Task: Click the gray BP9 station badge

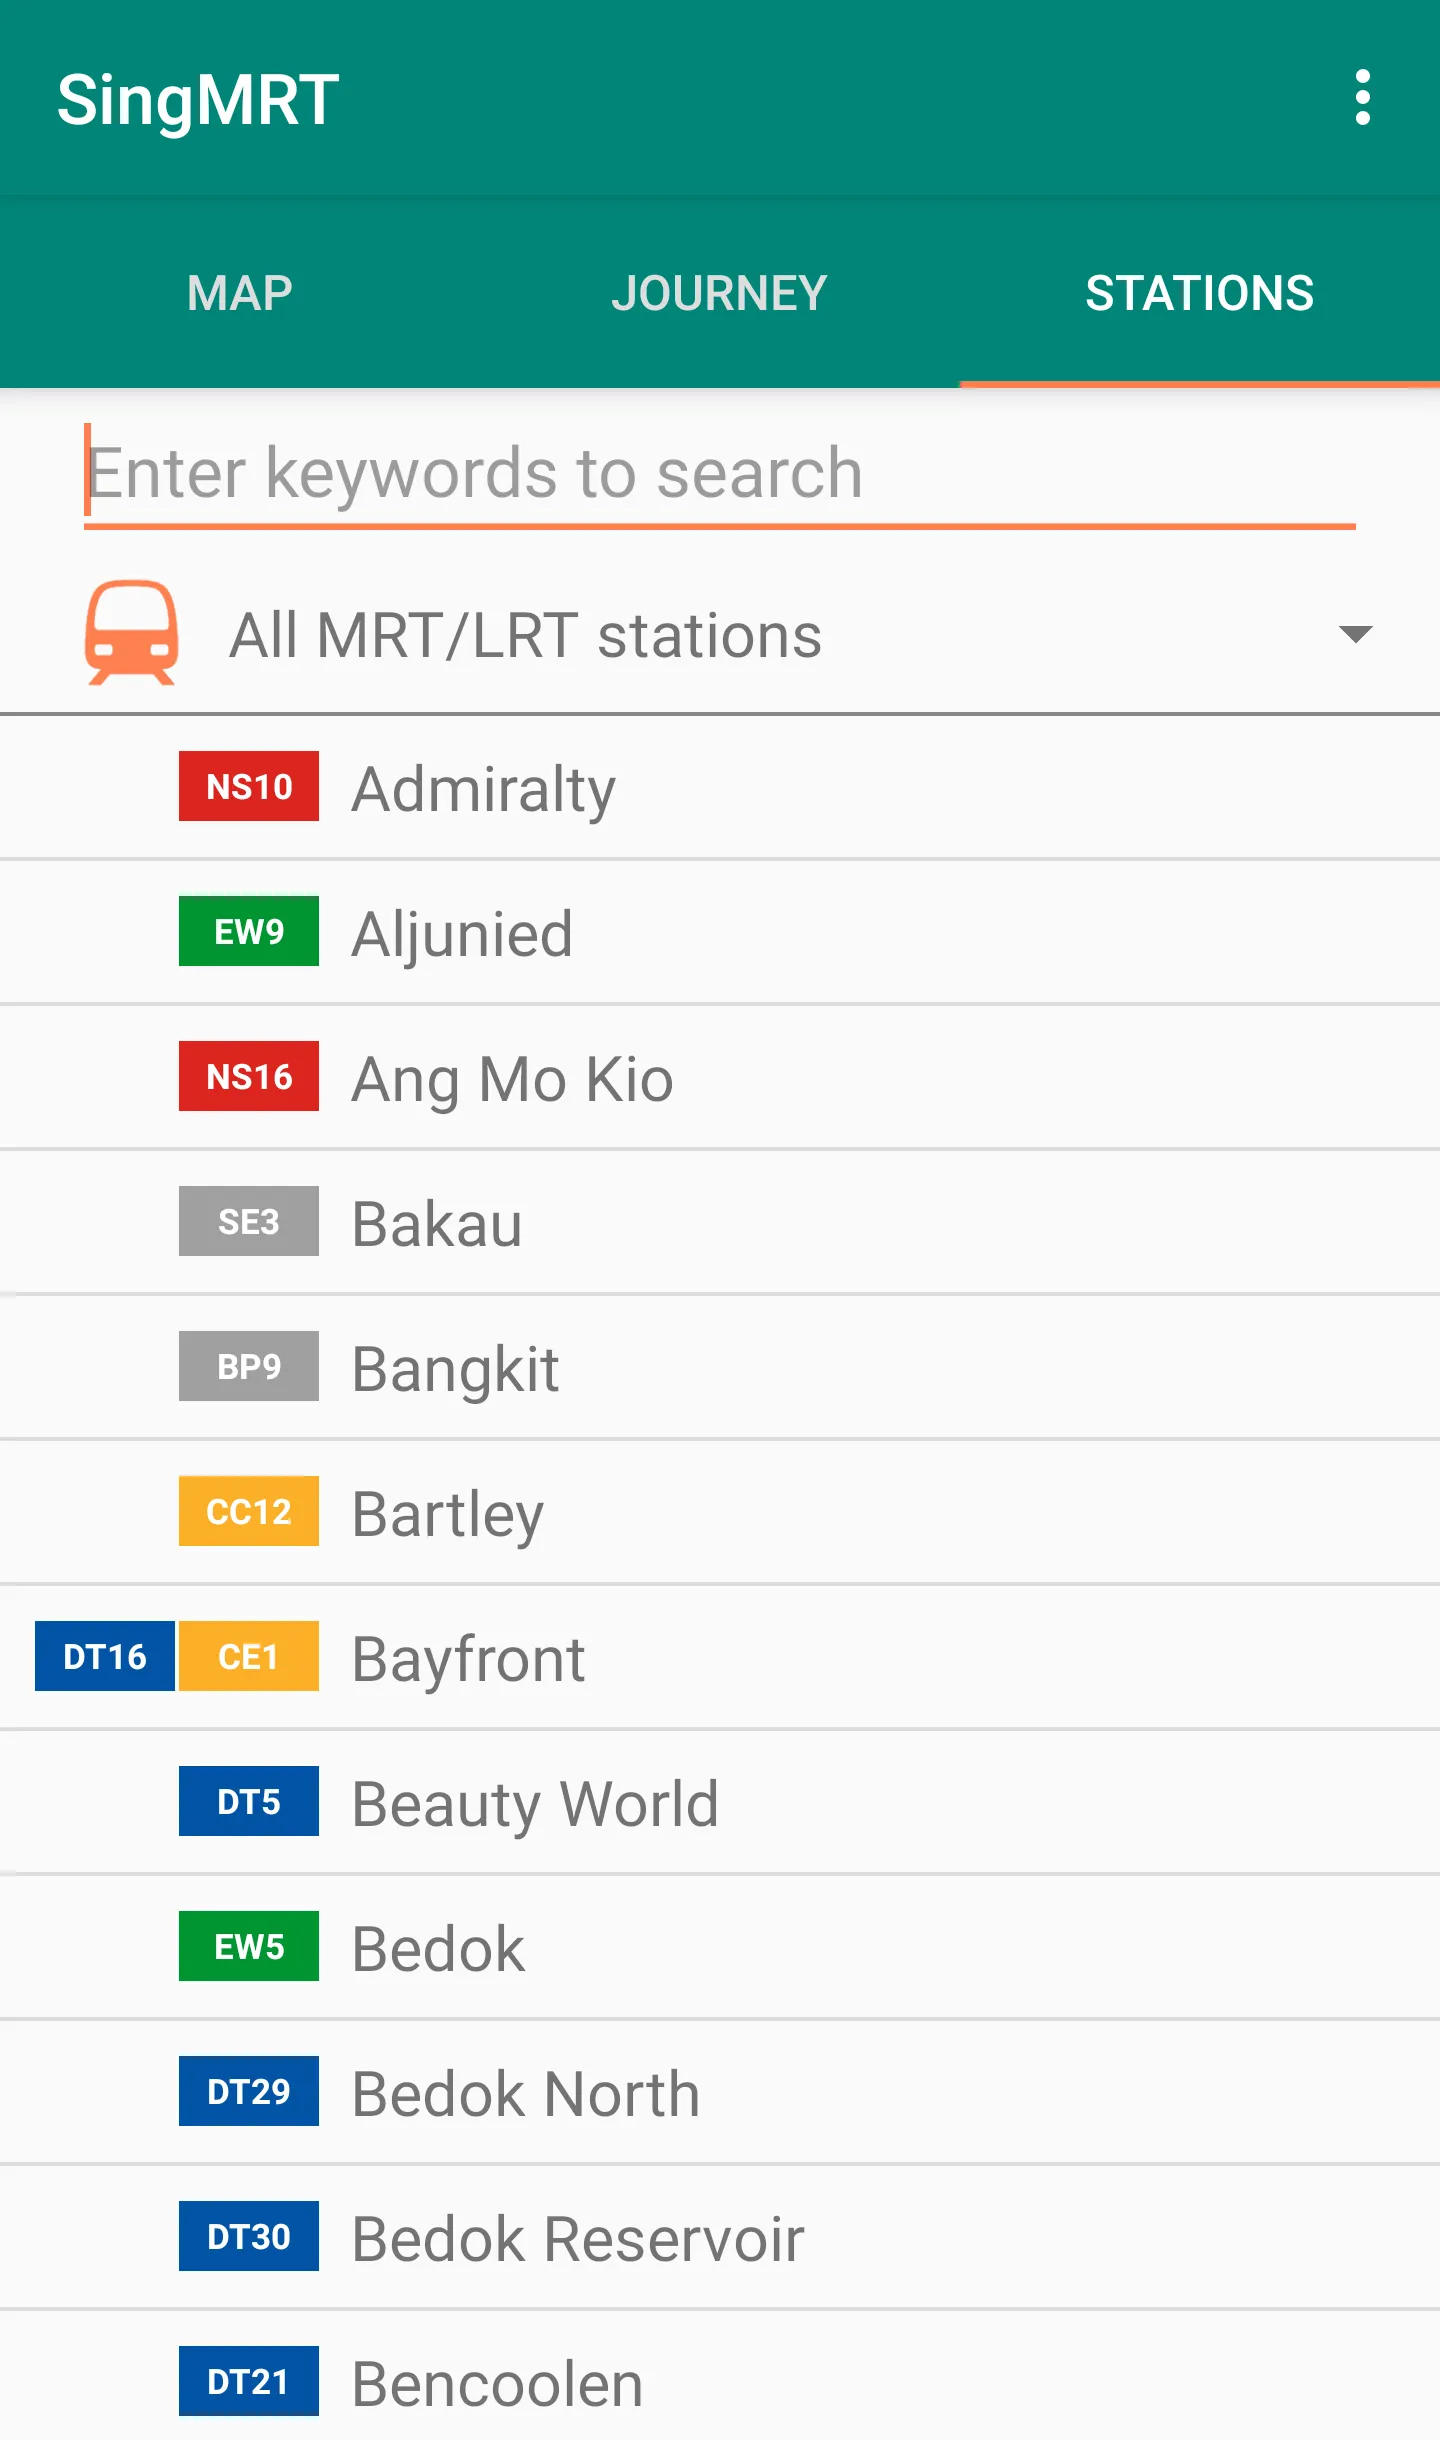Action: (249, 1366)
